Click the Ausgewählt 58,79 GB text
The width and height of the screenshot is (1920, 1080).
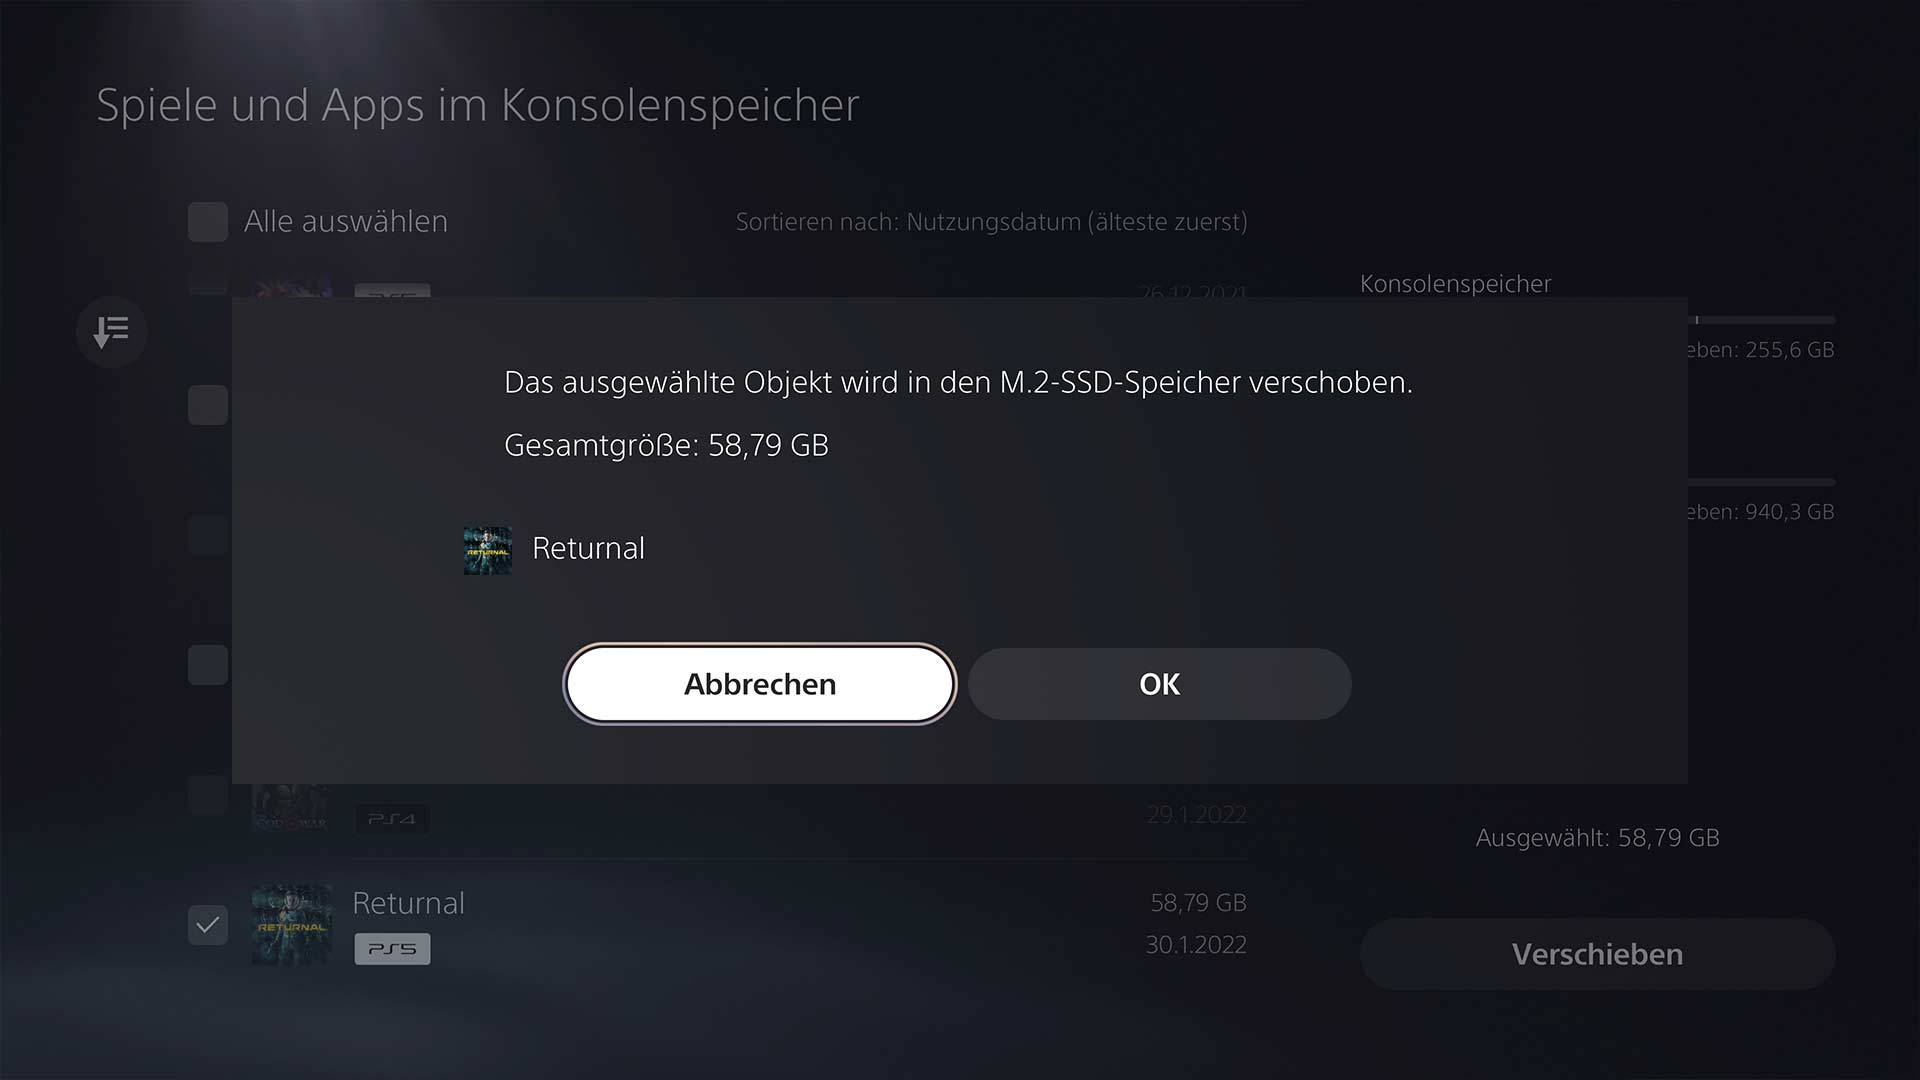[x=1597, y=838]
